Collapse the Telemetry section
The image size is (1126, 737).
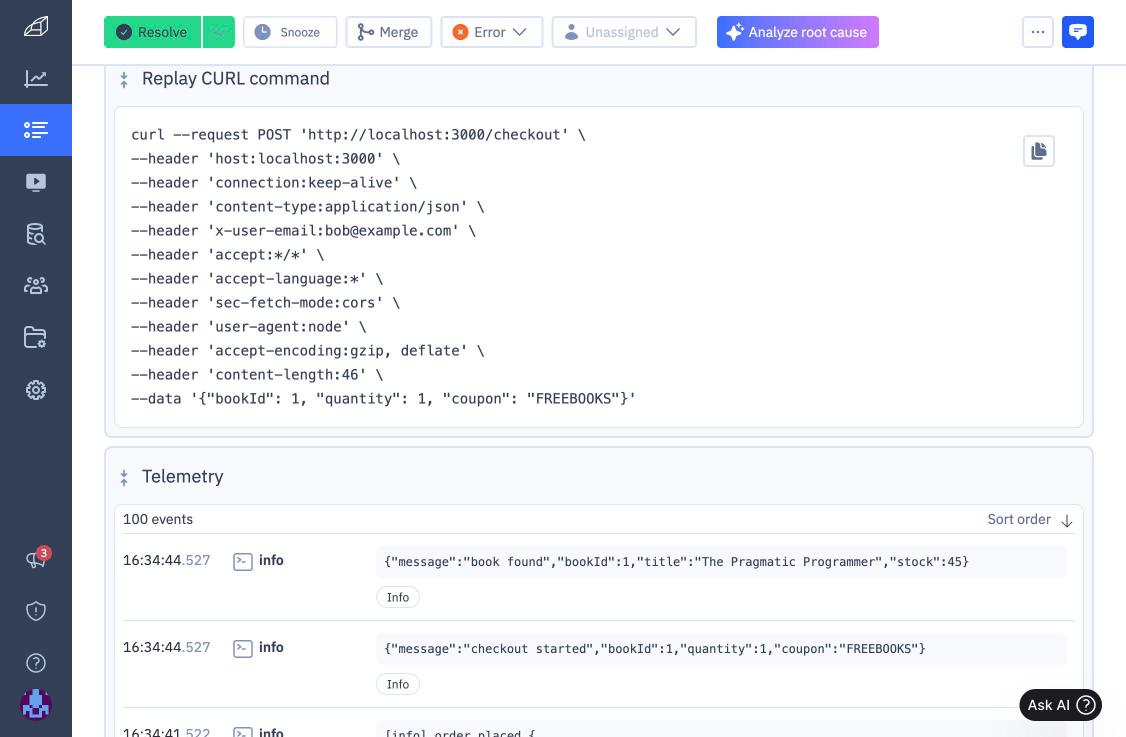click(124, 477)
